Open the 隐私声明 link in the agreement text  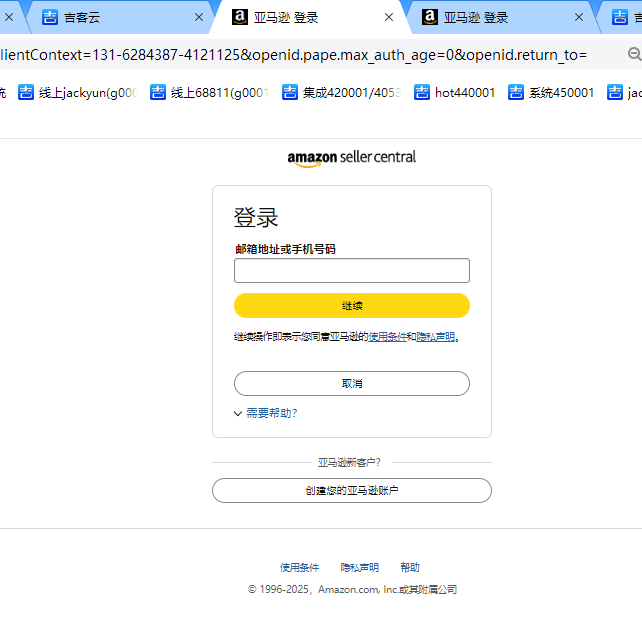(435, 337)
